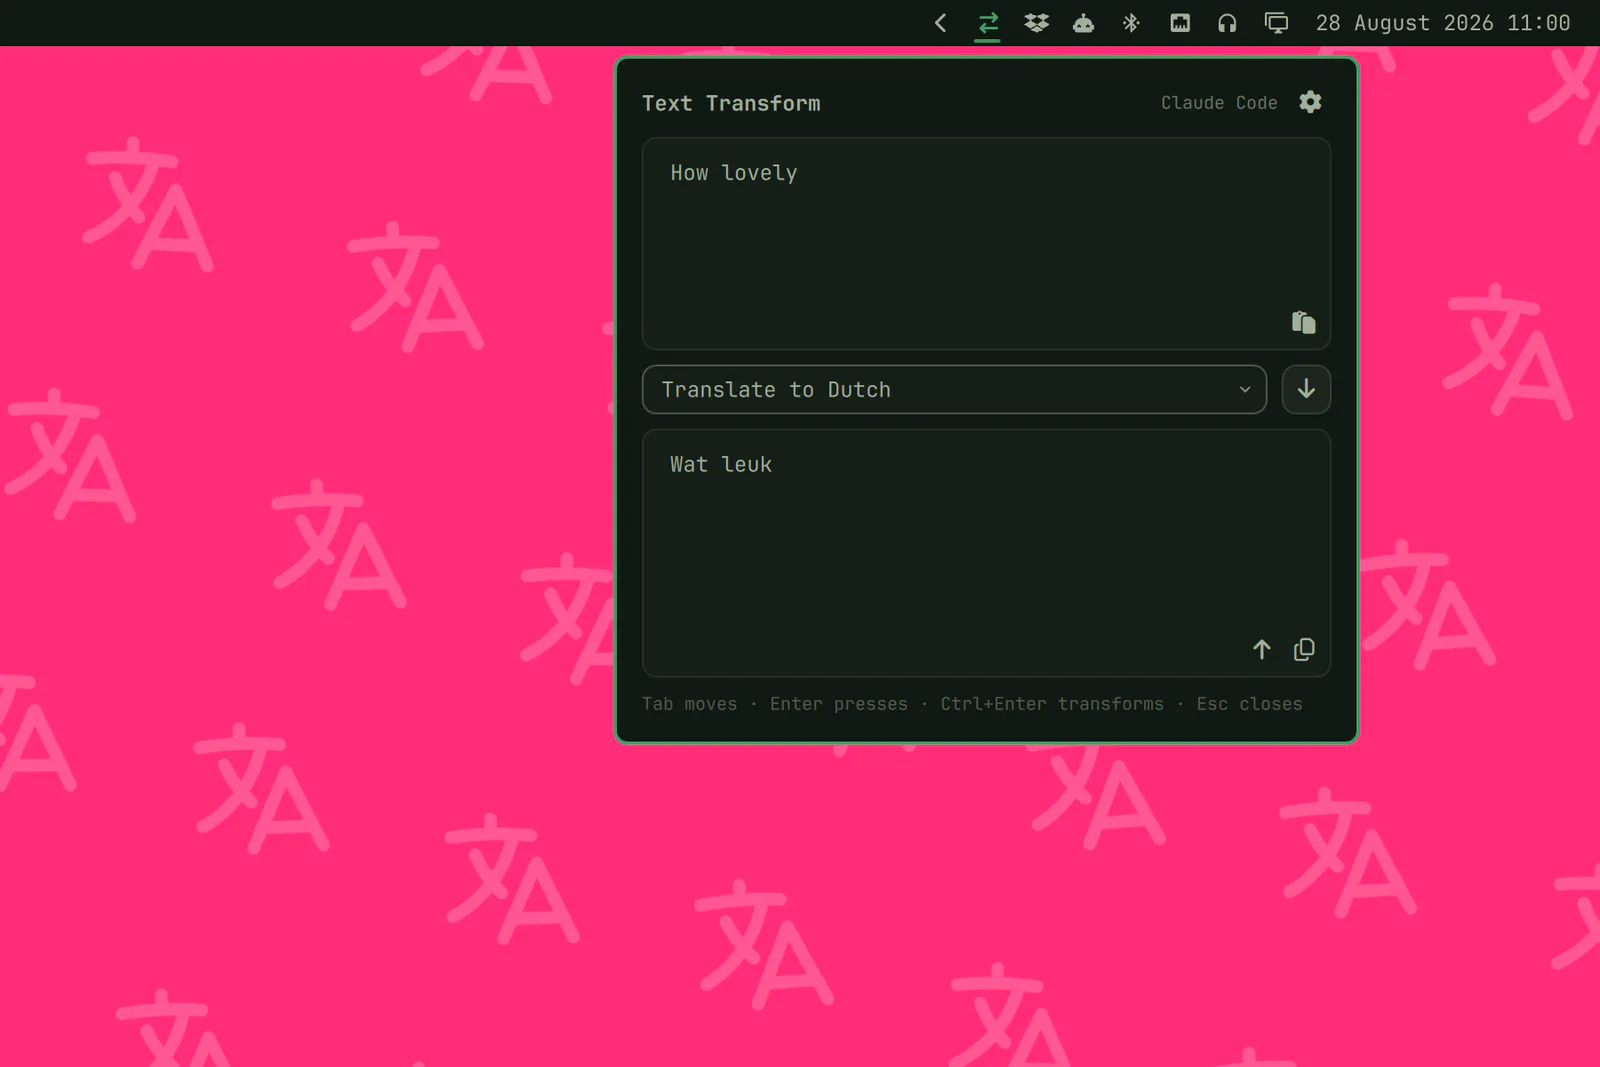The image size is (1600, 1067).
Task: Open the Translate to Dutch dropdown
Action: 954,389
